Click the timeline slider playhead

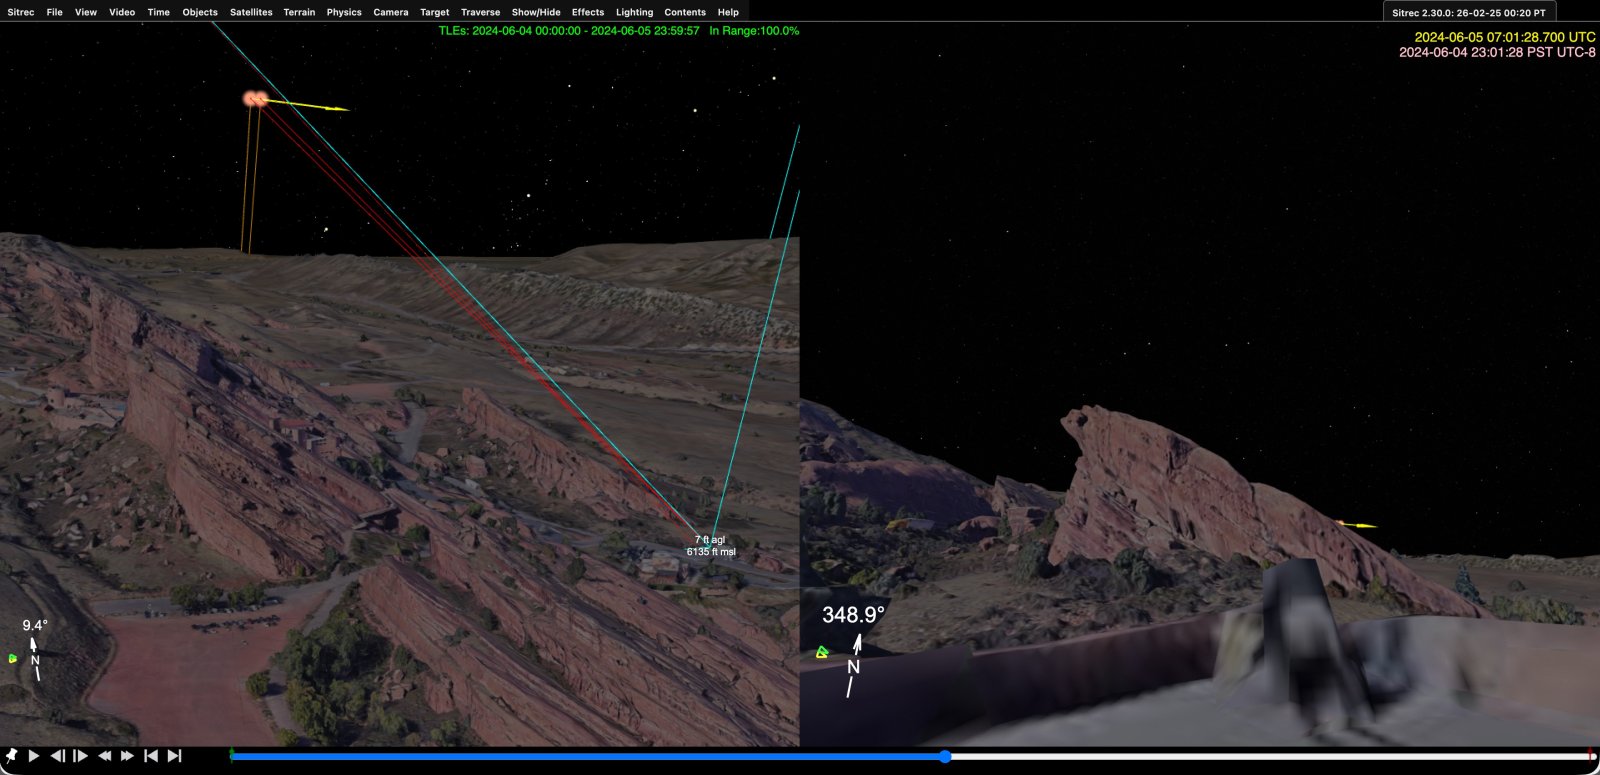[945, 757]
